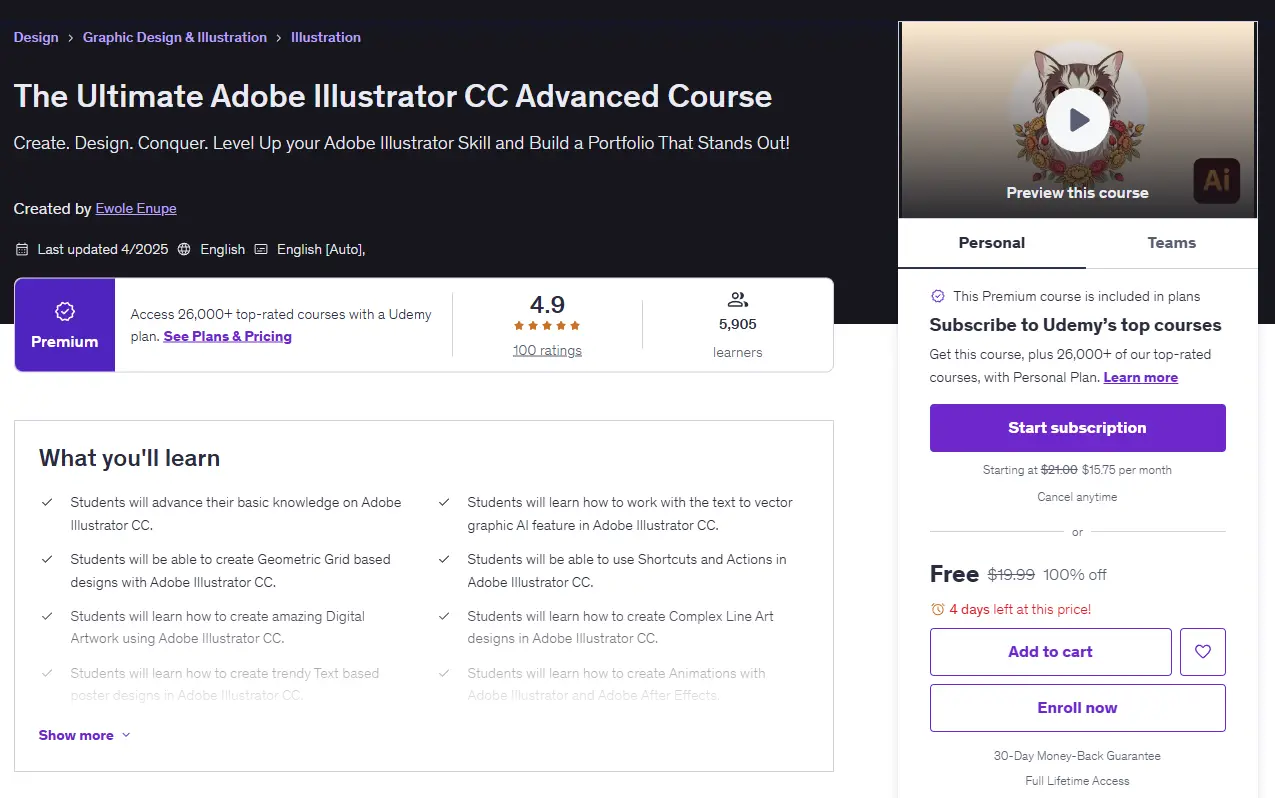Play the course preview video
Image resolution: width=1275 pixels, height=798 pixels.
(x=1077, y=120)
